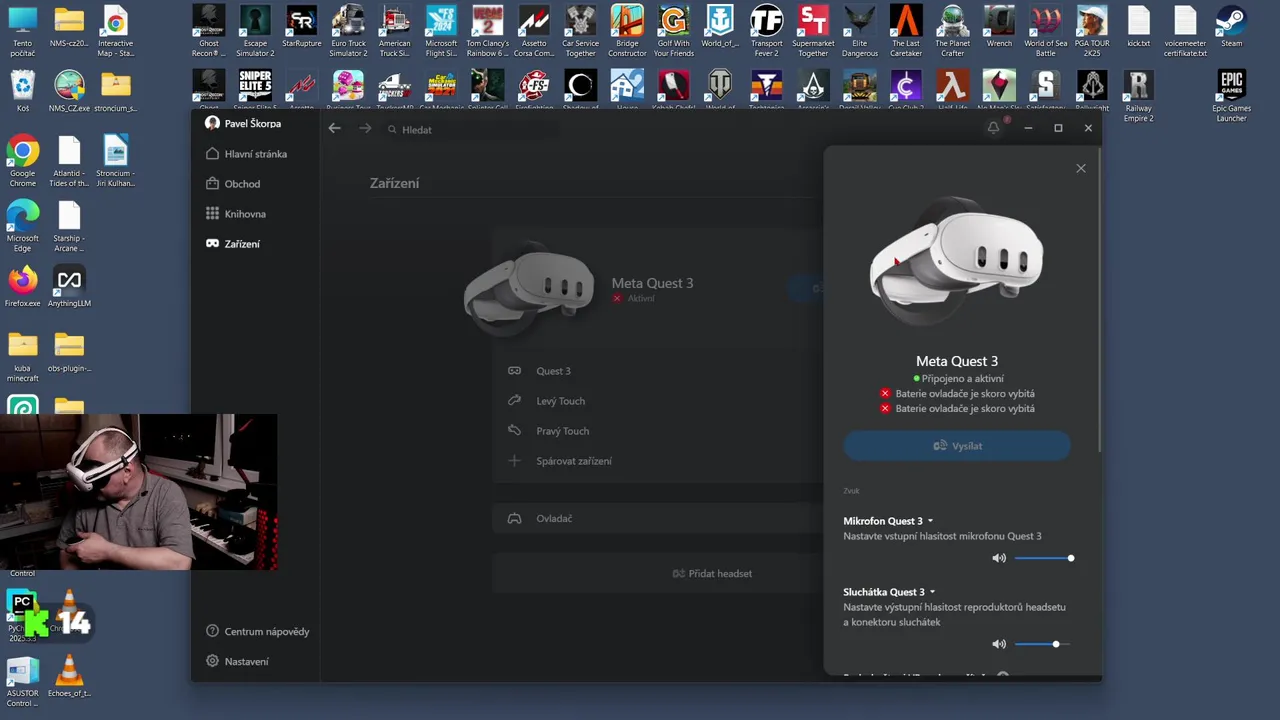The width and height of the screenshot is (1280, 720).
Task: Open AnythingLLM desktop shortcut
Action: [x=69, y=286]
